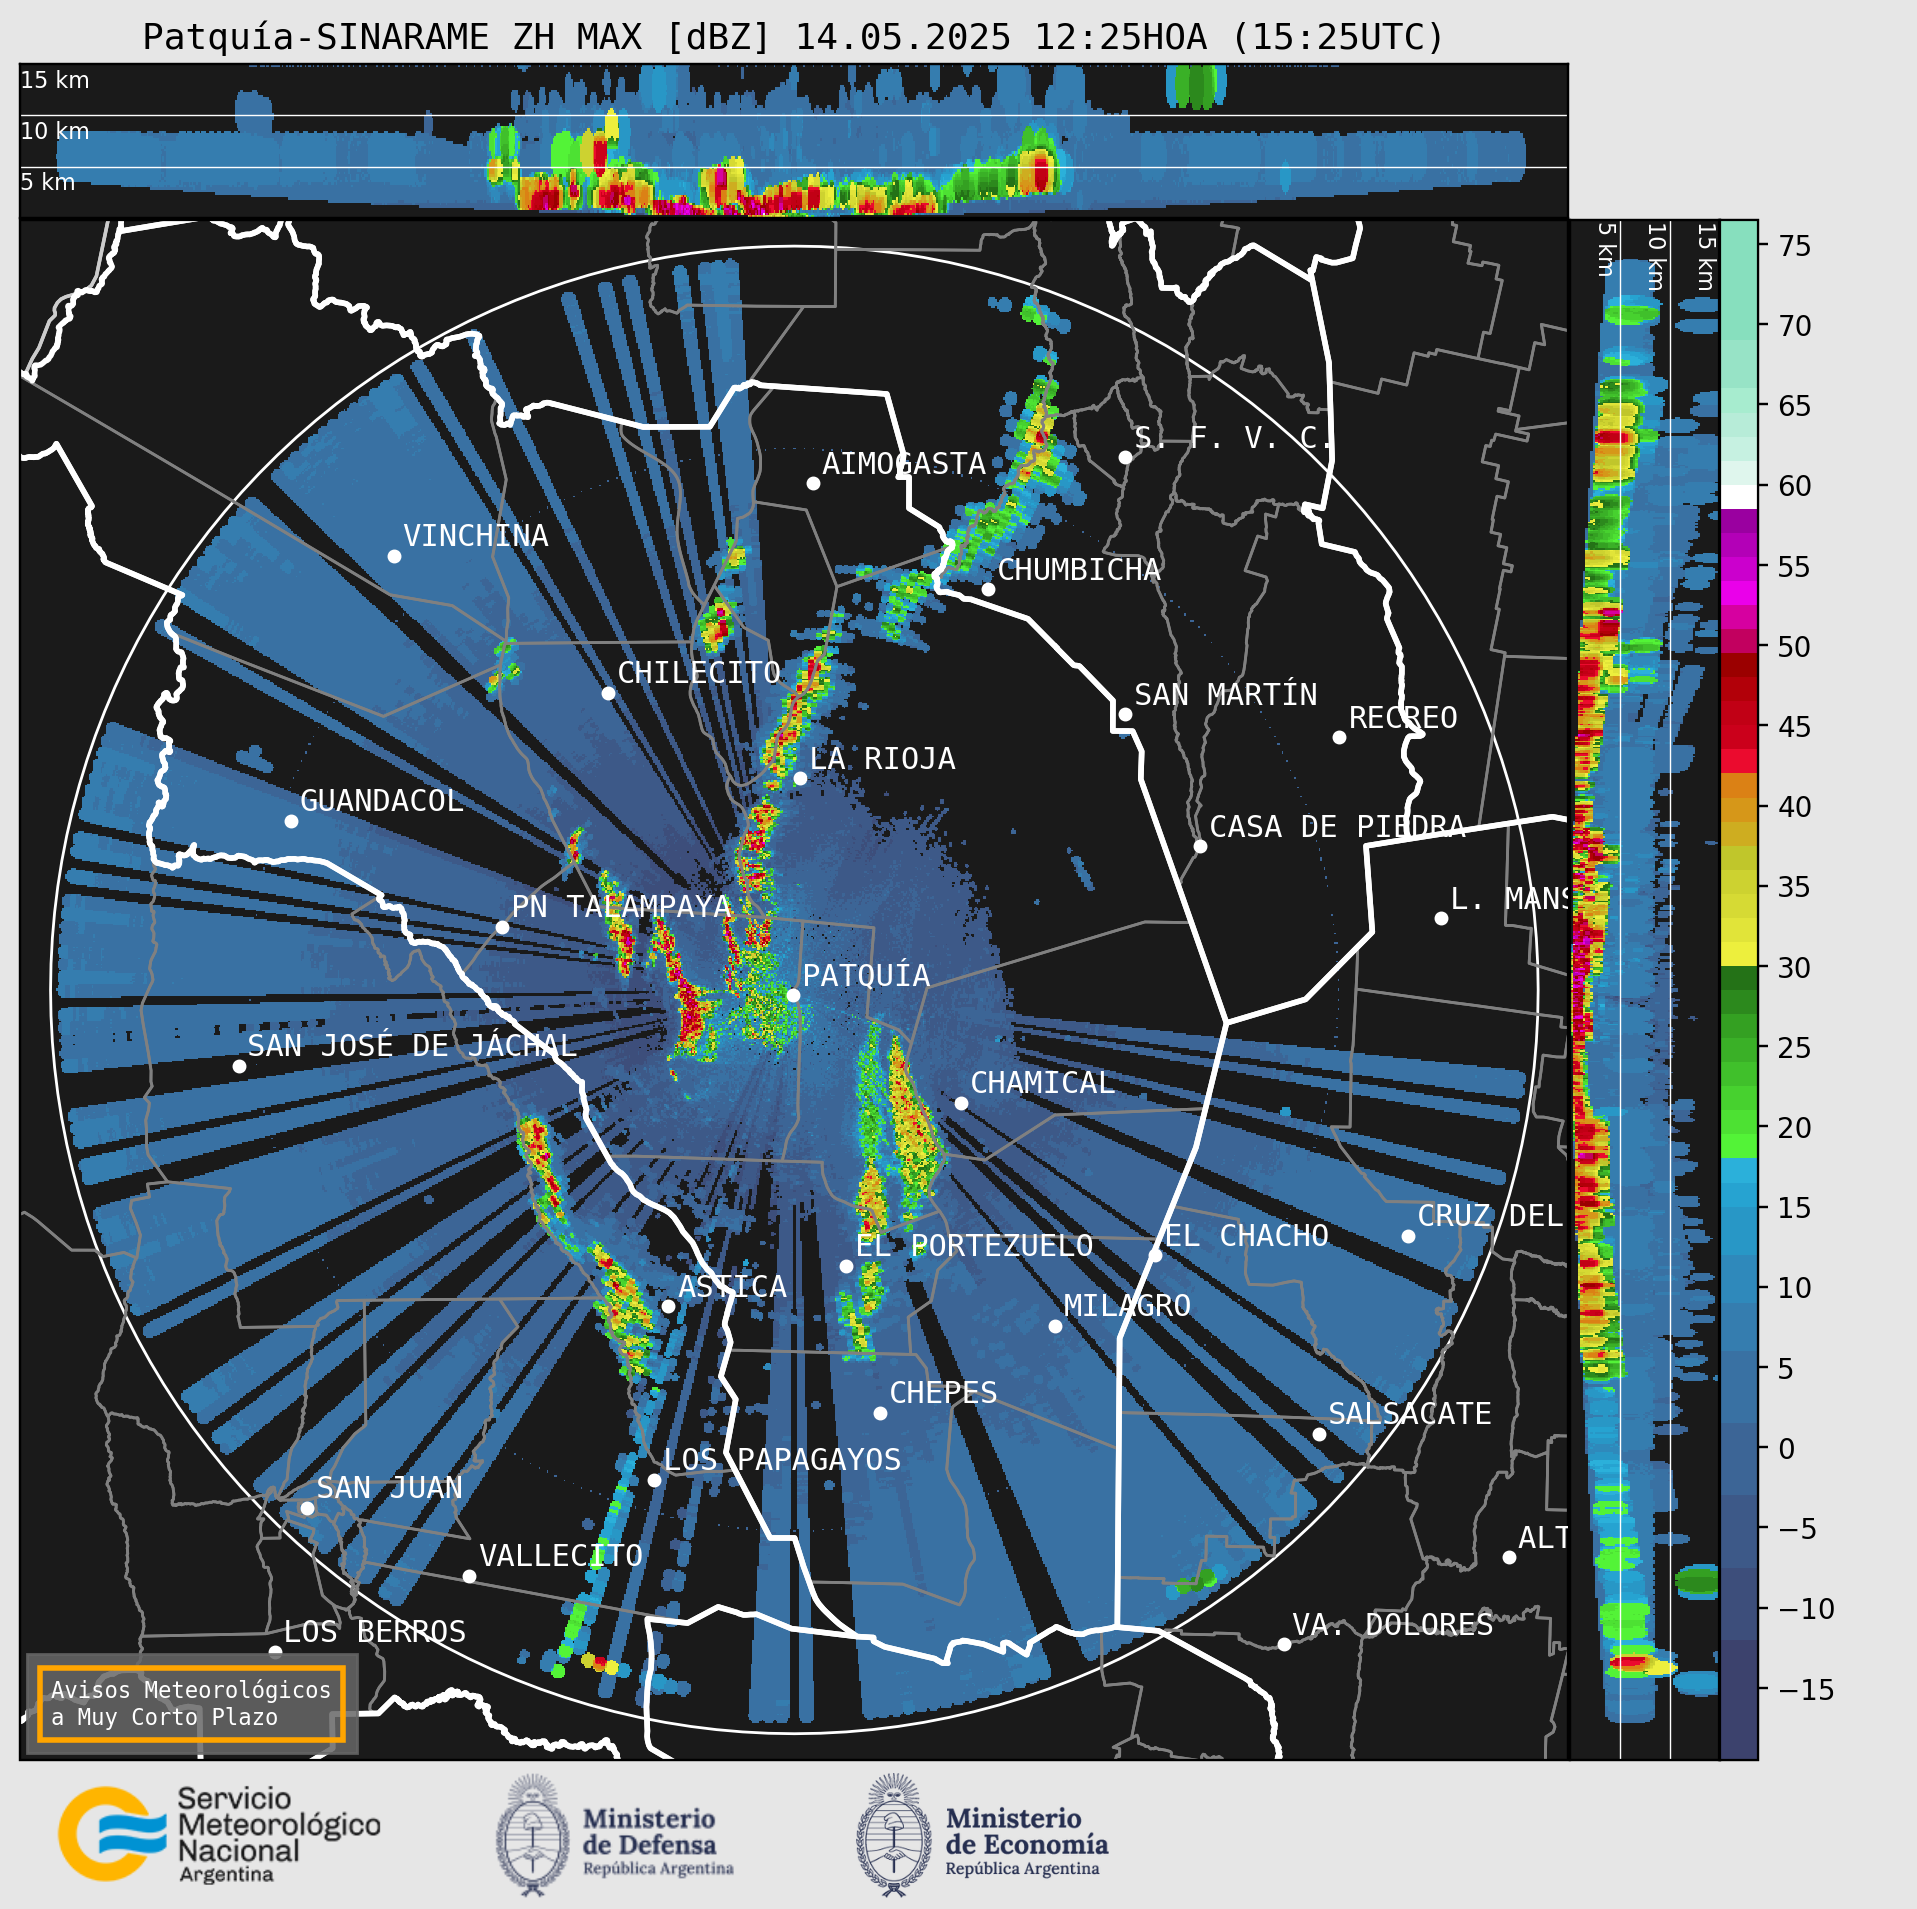
Task: Click the Servicio Meteorológico Nacional logo
Action: tap(219, 1836)
